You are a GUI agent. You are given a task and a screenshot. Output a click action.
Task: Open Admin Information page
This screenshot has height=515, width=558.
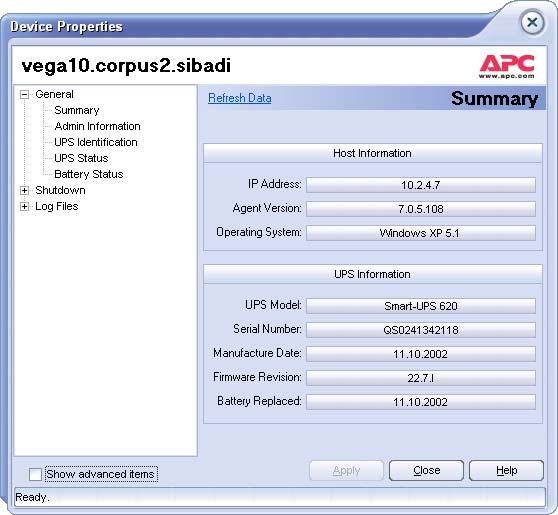pos(97,126)
